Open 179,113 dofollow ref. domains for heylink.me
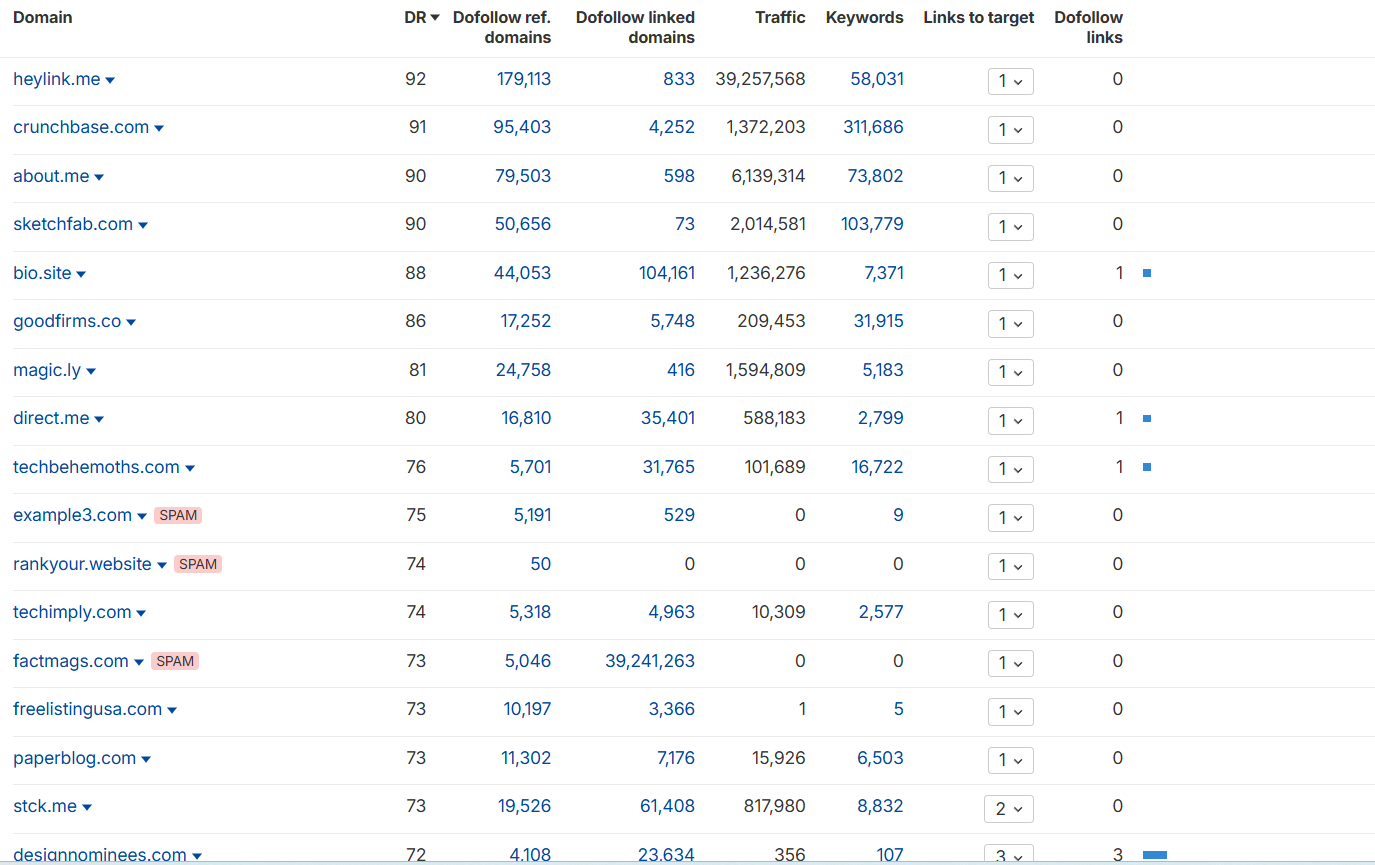 (524, 79)
